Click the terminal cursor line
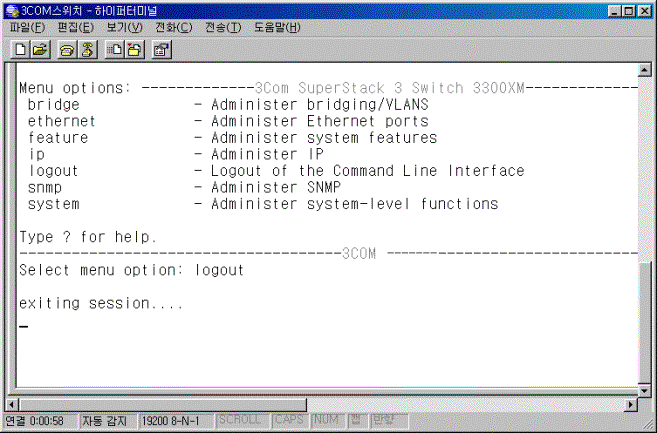 tap(24, 326)
